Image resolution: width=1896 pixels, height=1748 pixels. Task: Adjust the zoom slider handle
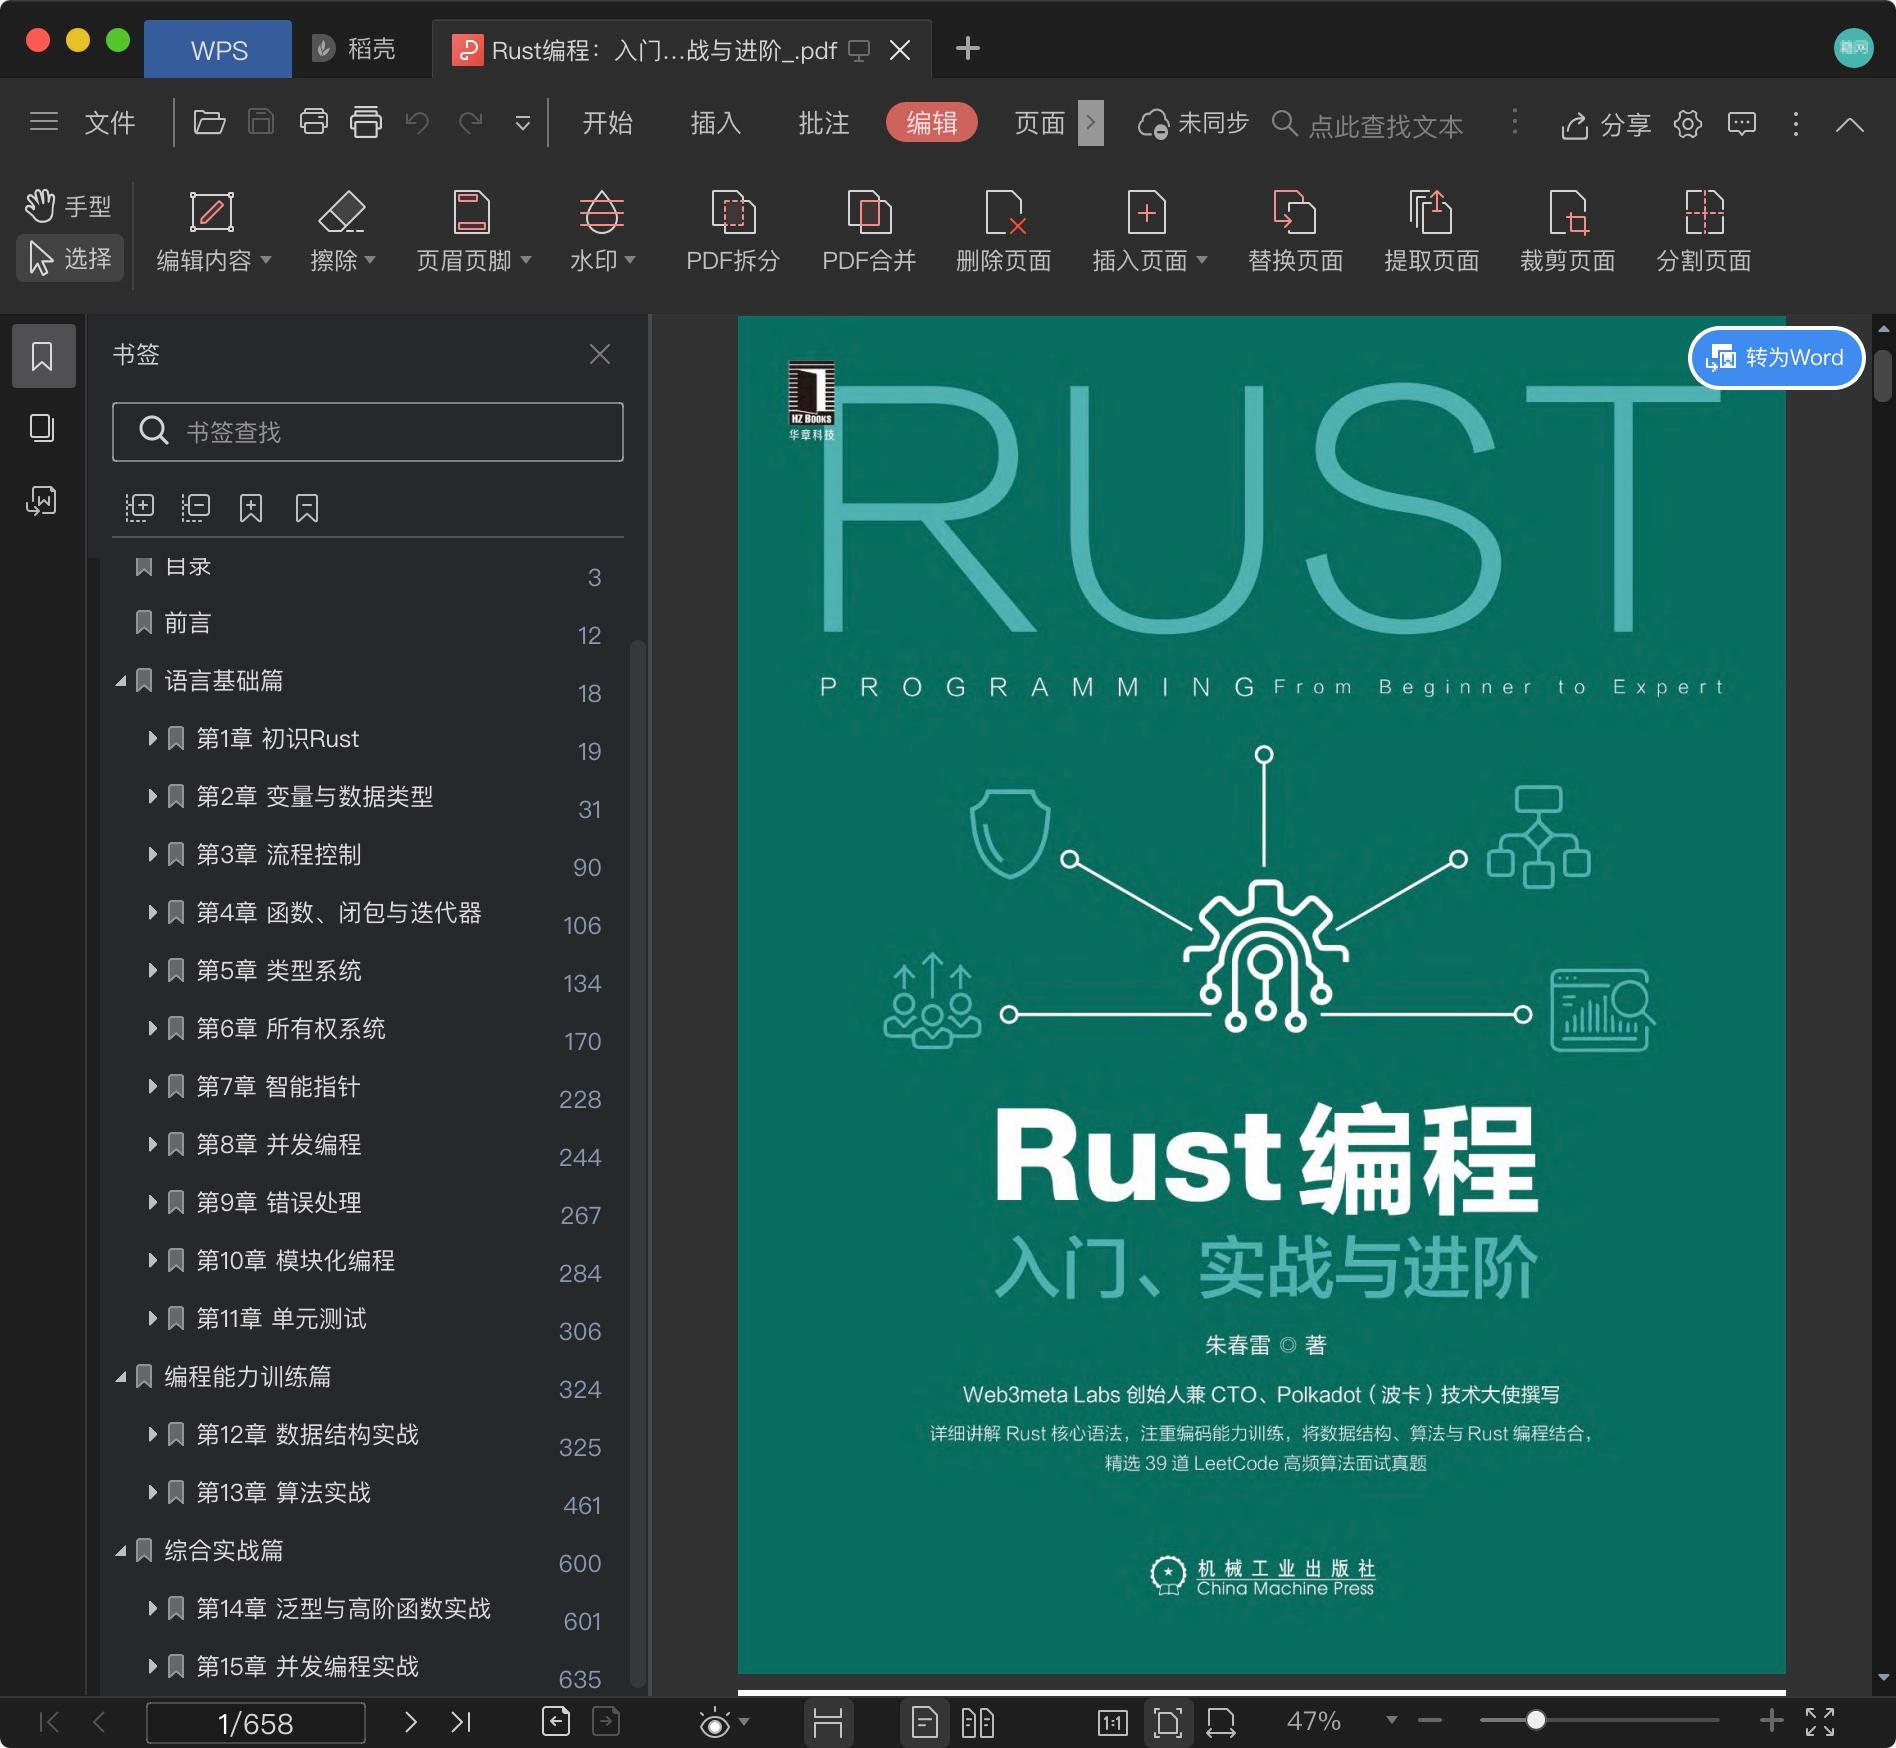1536,1720
